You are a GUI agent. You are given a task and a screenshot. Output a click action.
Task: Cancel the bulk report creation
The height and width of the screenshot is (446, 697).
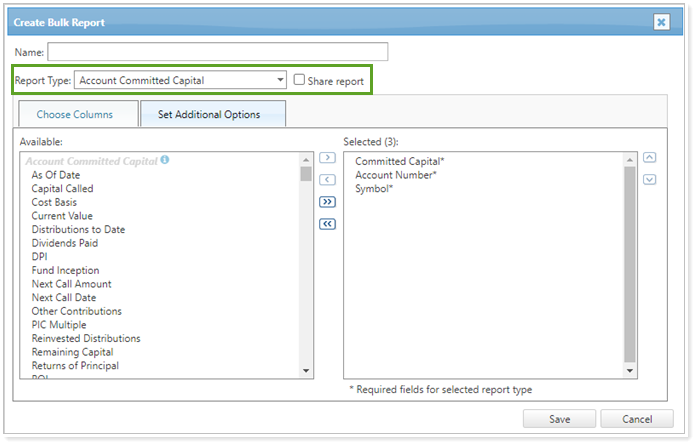[x=639, y=419]
